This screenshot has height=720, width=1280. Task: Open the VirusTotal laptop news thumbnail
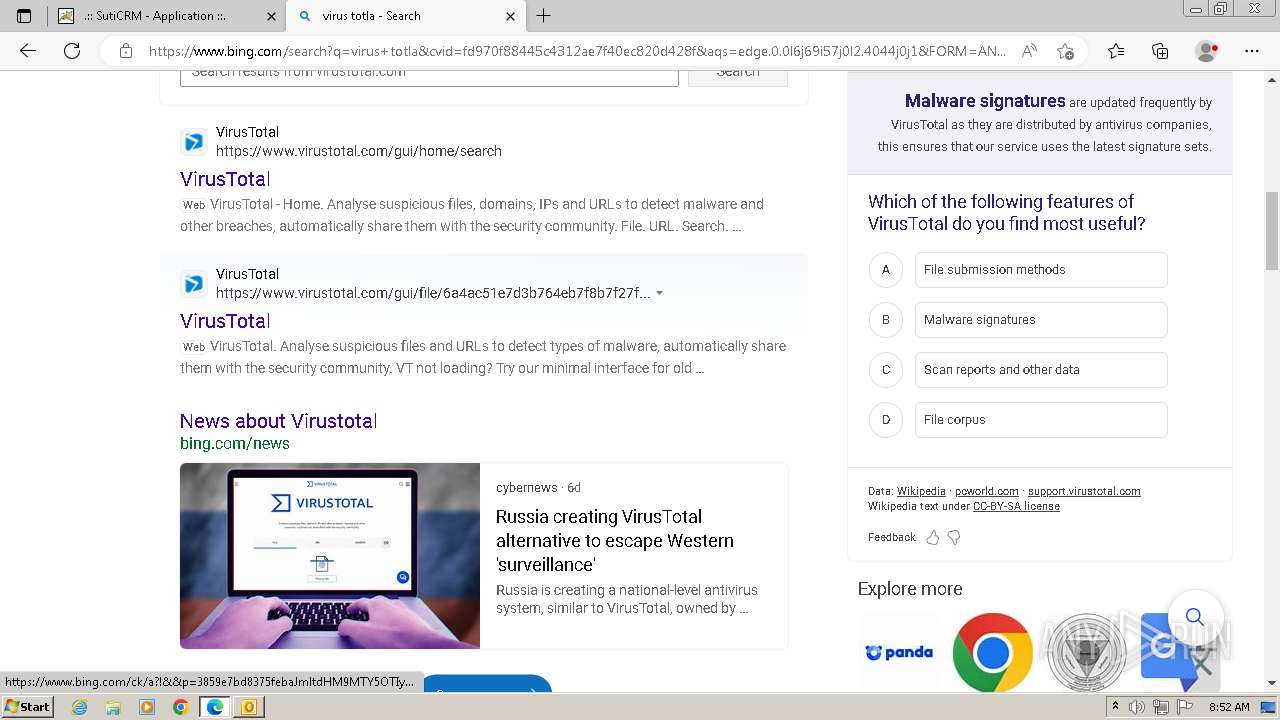point(330,556)
